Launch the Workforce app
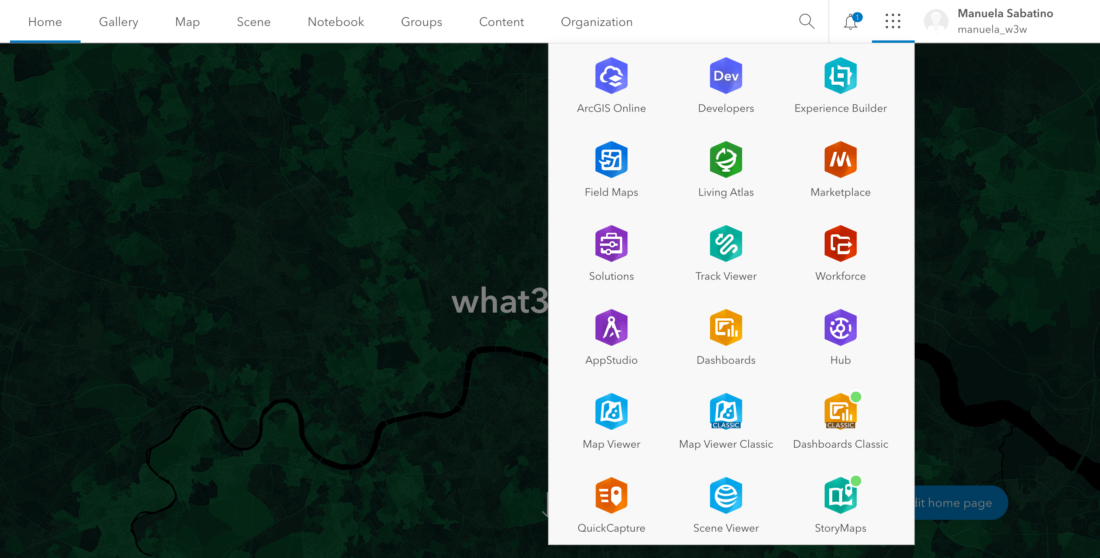 840,254
